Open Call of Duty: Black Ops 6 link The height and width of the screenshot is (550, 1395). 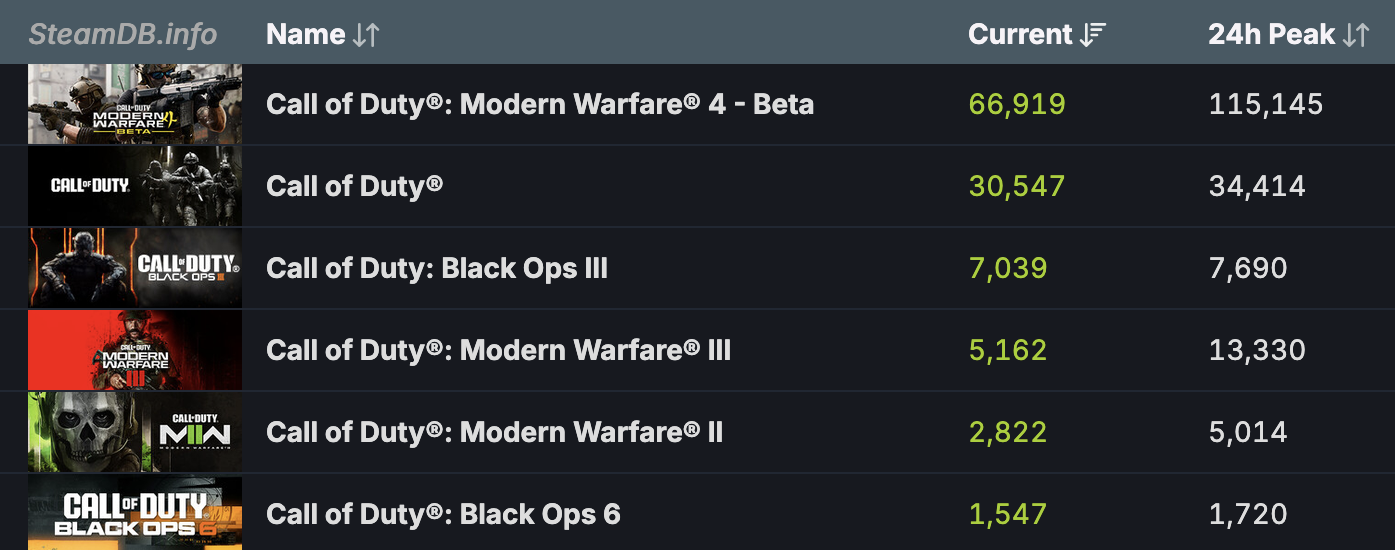(x=443, y=514)
